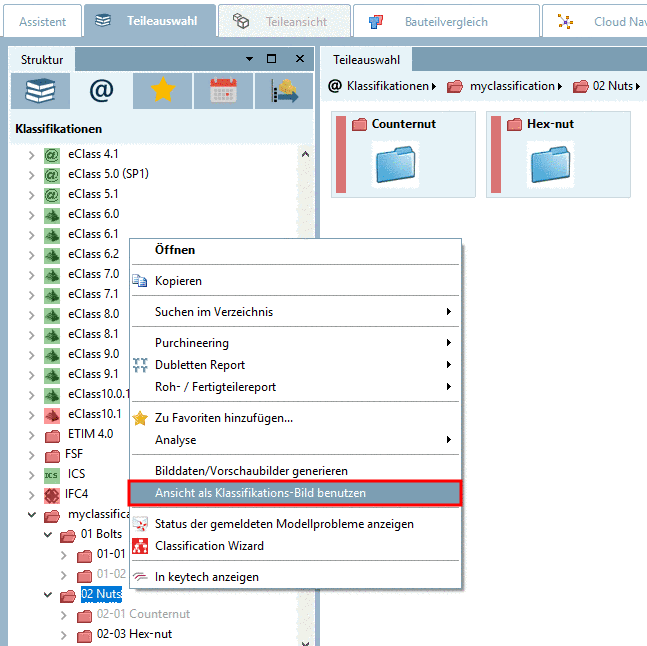Click the eClass 4.1 @ icon
This screenshot has width=647, height=646.
(52, 155)
